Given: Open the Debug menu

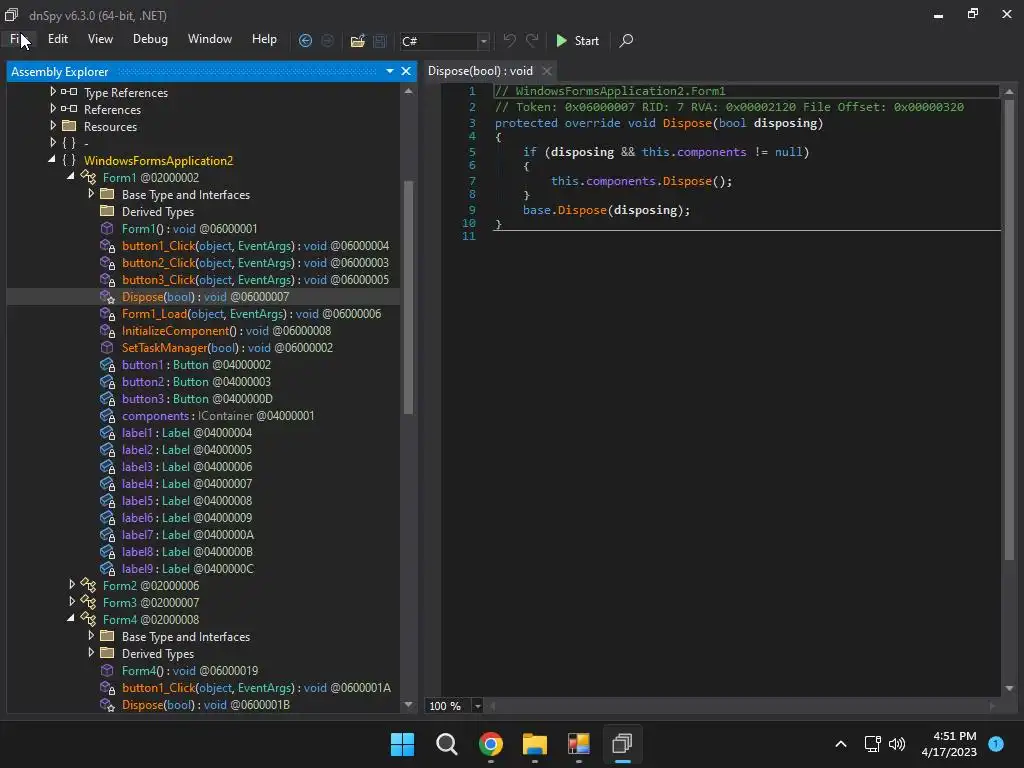Looking at the screenshot, I should [150, 39].
